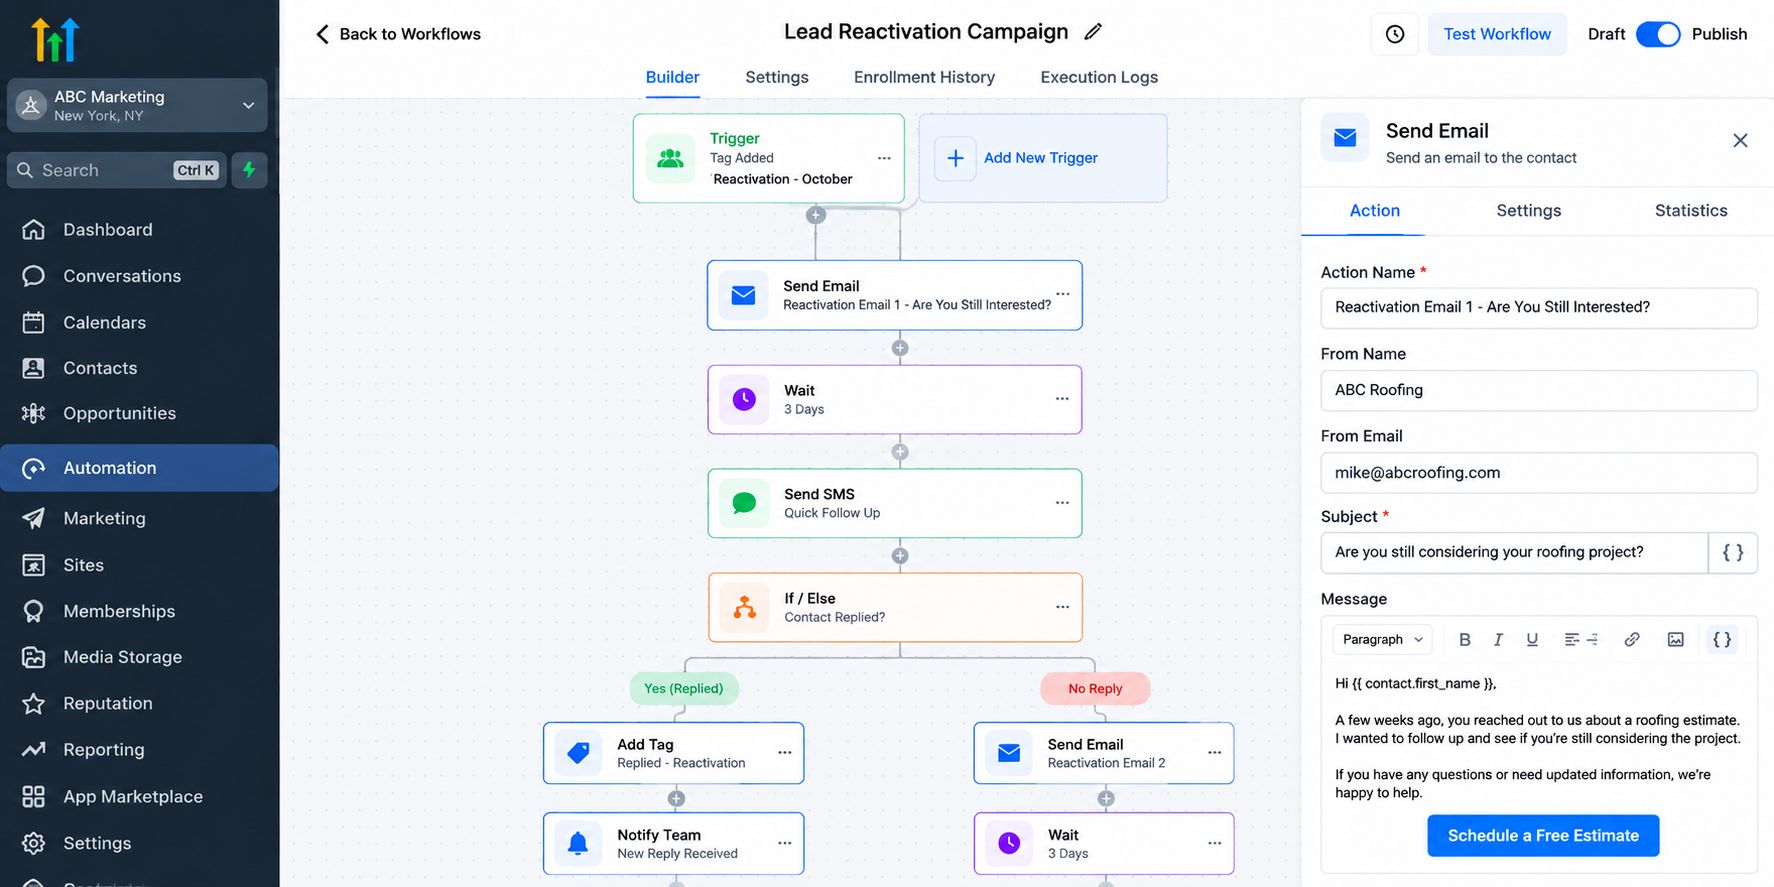Open options menu for Trigger node
This screenshot has height=887, width=1774.
pos(884,158)
